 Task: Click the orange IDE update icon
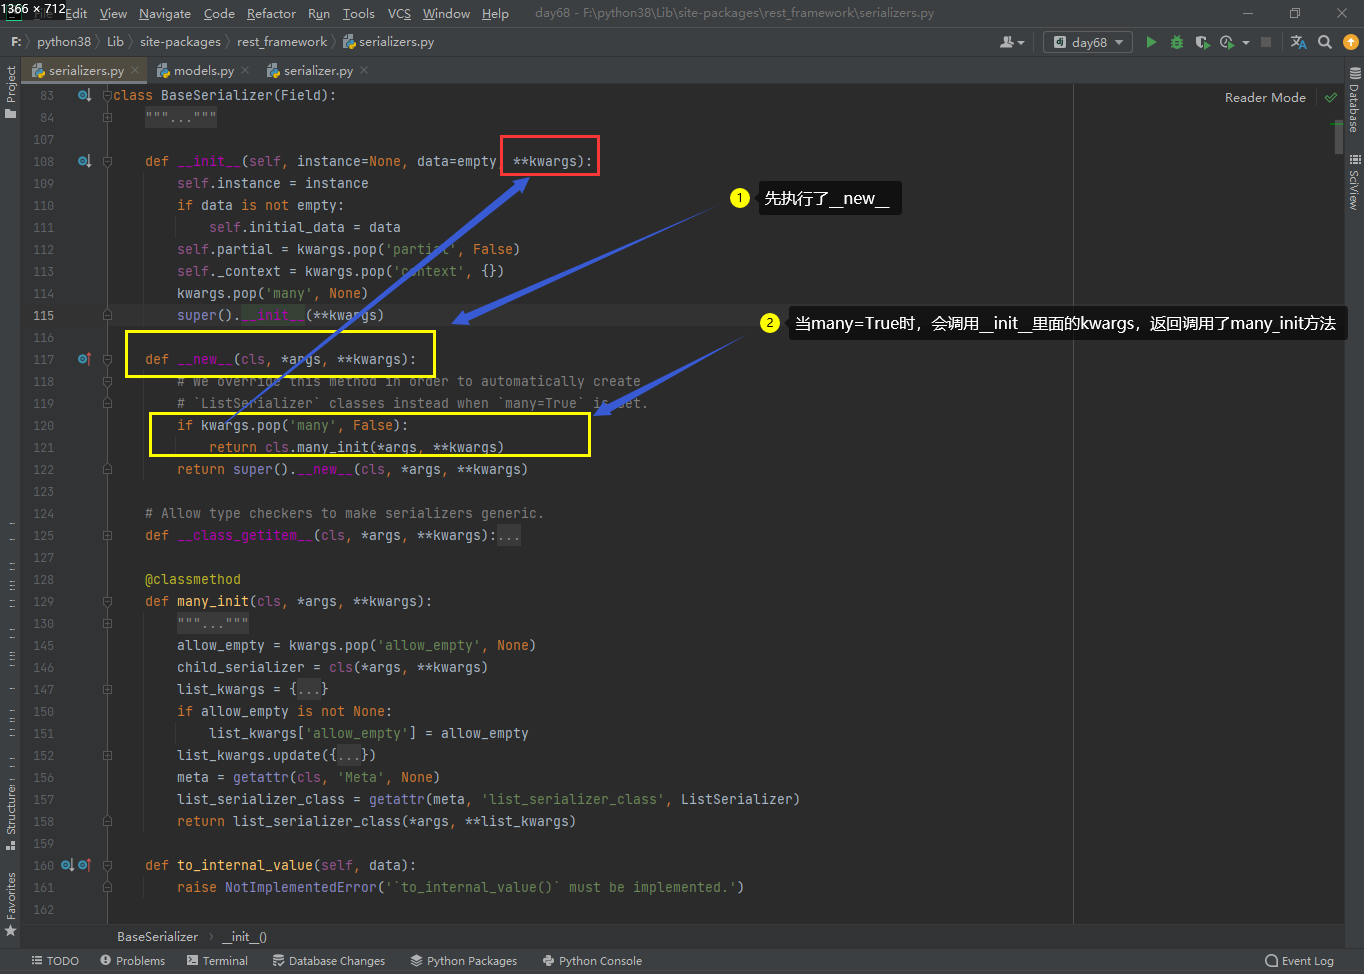click(1351, 42)
